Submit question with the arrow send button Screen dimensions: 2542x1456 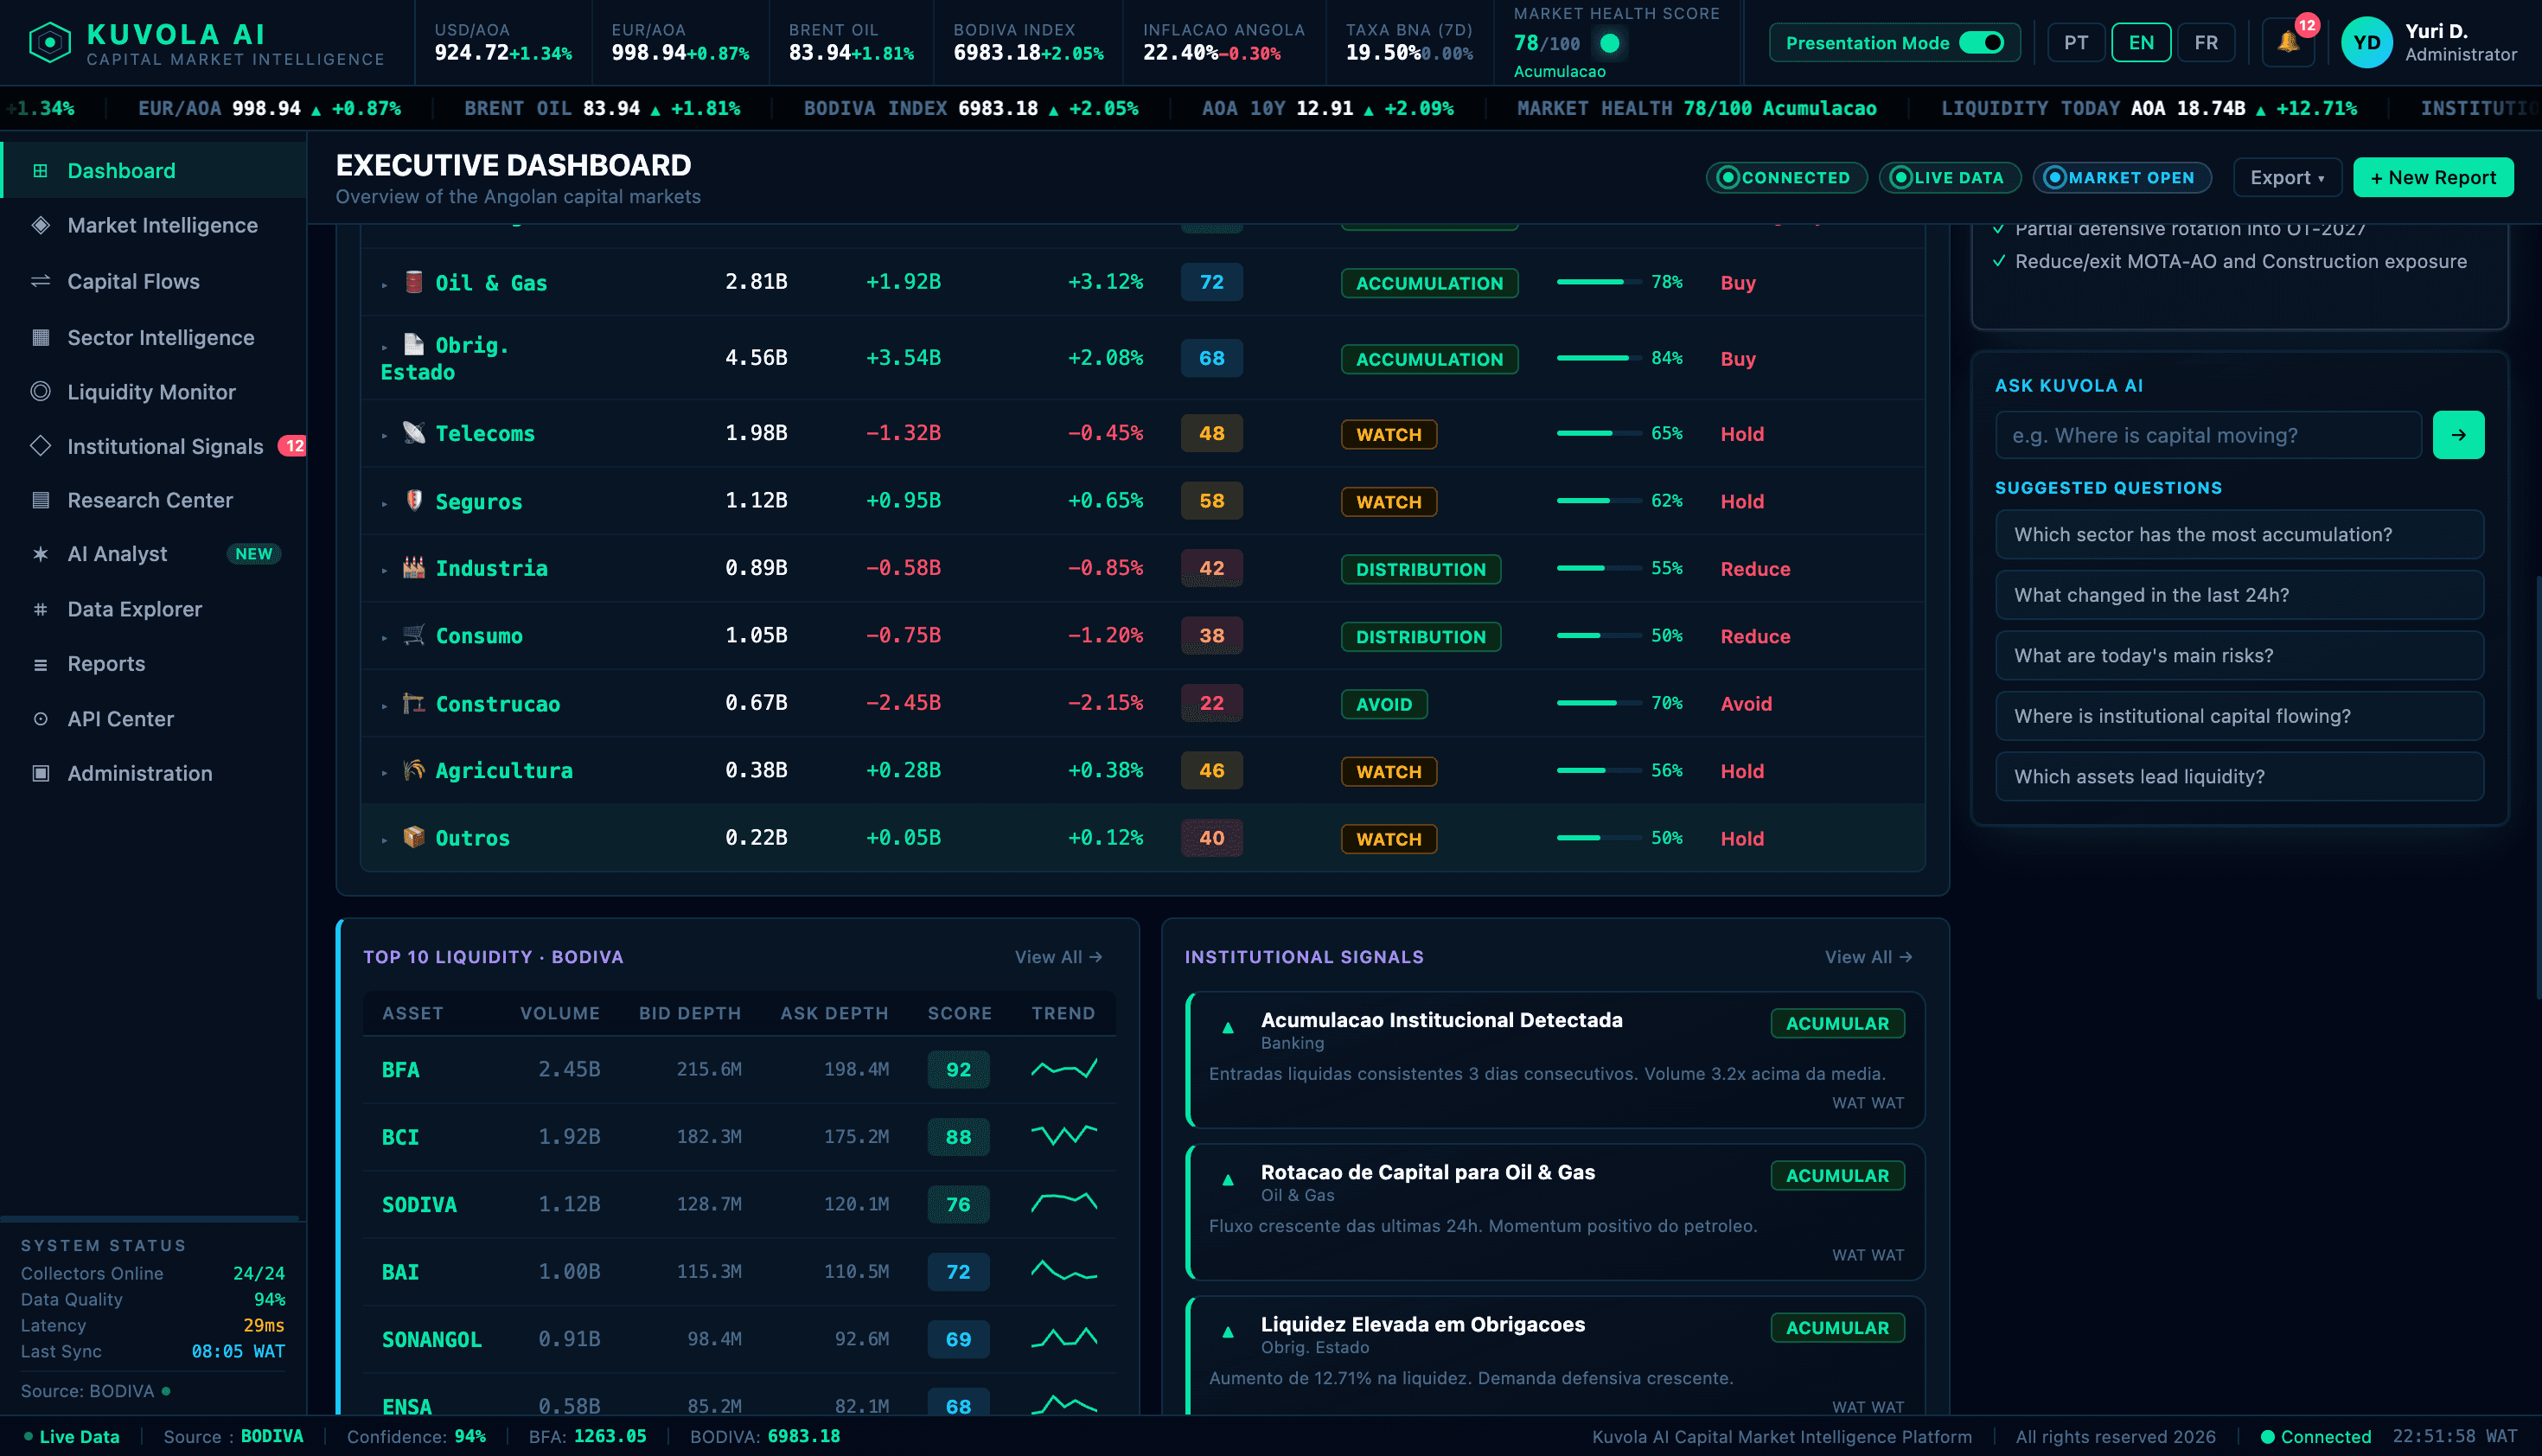(2458, 435)
